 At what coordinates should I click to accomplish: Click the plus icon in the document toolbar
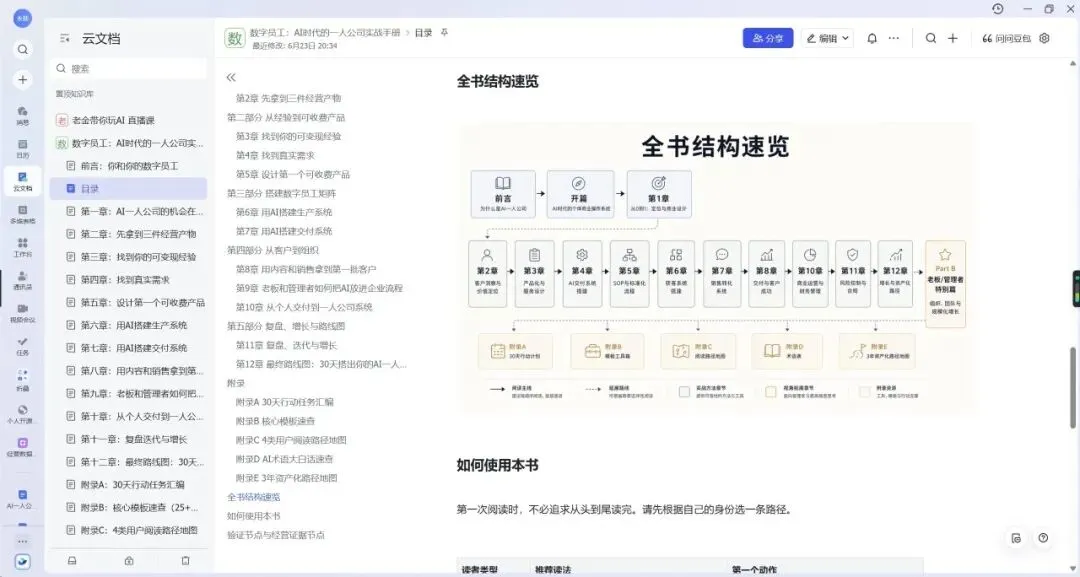(953, 39)
